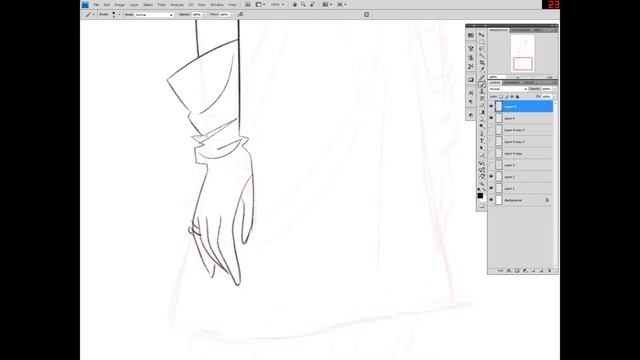Screen dimensions: 640x360
Task: Hide the layer directly above Background
Action: (491, 188)
